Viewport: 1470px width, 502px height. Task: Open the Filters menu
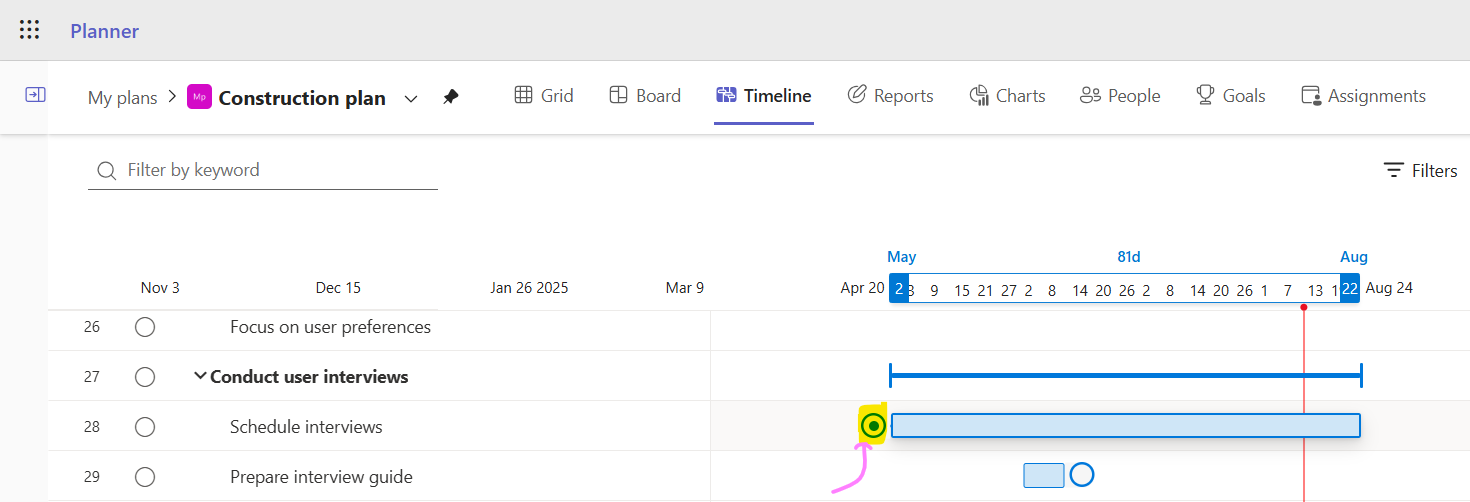1420,171
